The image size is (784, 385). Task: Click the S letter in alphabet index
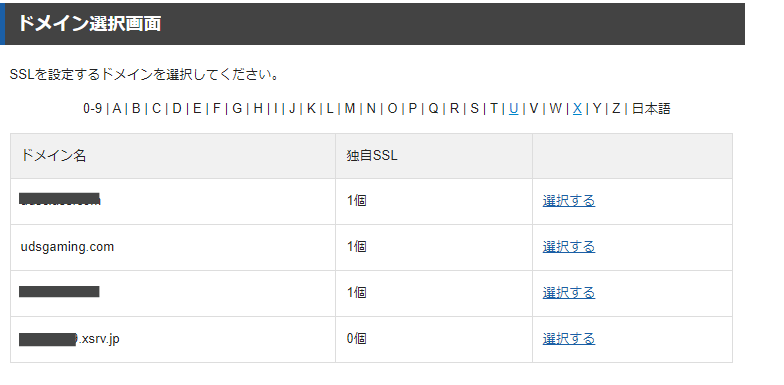474,108
